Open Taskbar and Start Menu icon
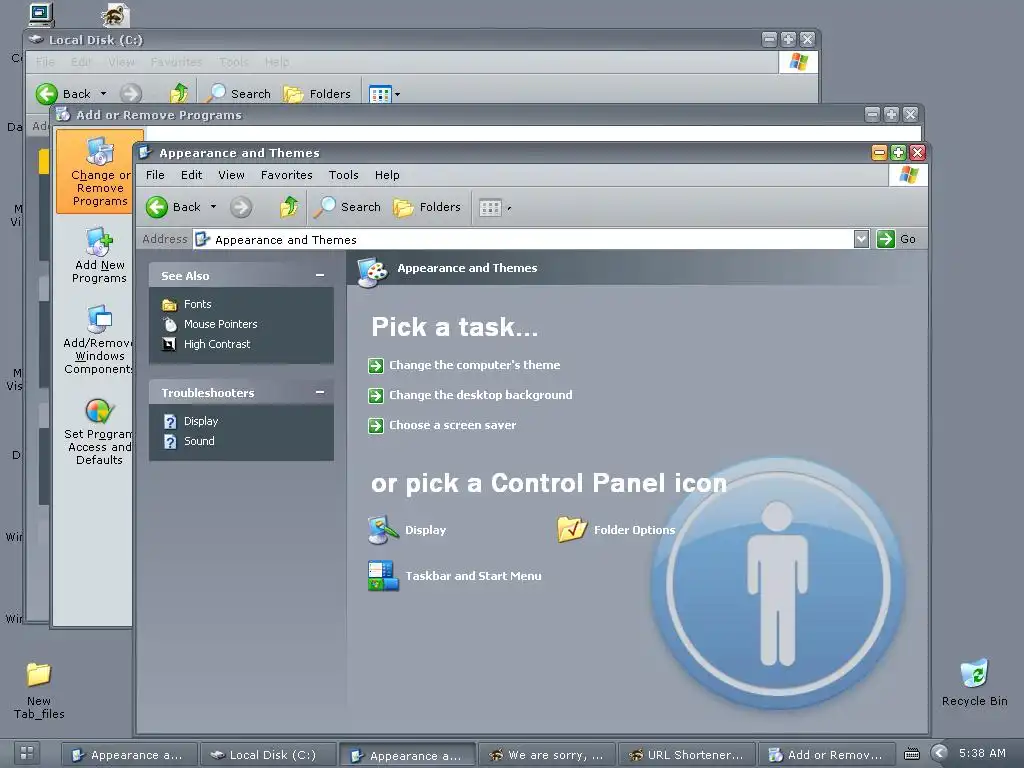 click(x=455, y=575)
